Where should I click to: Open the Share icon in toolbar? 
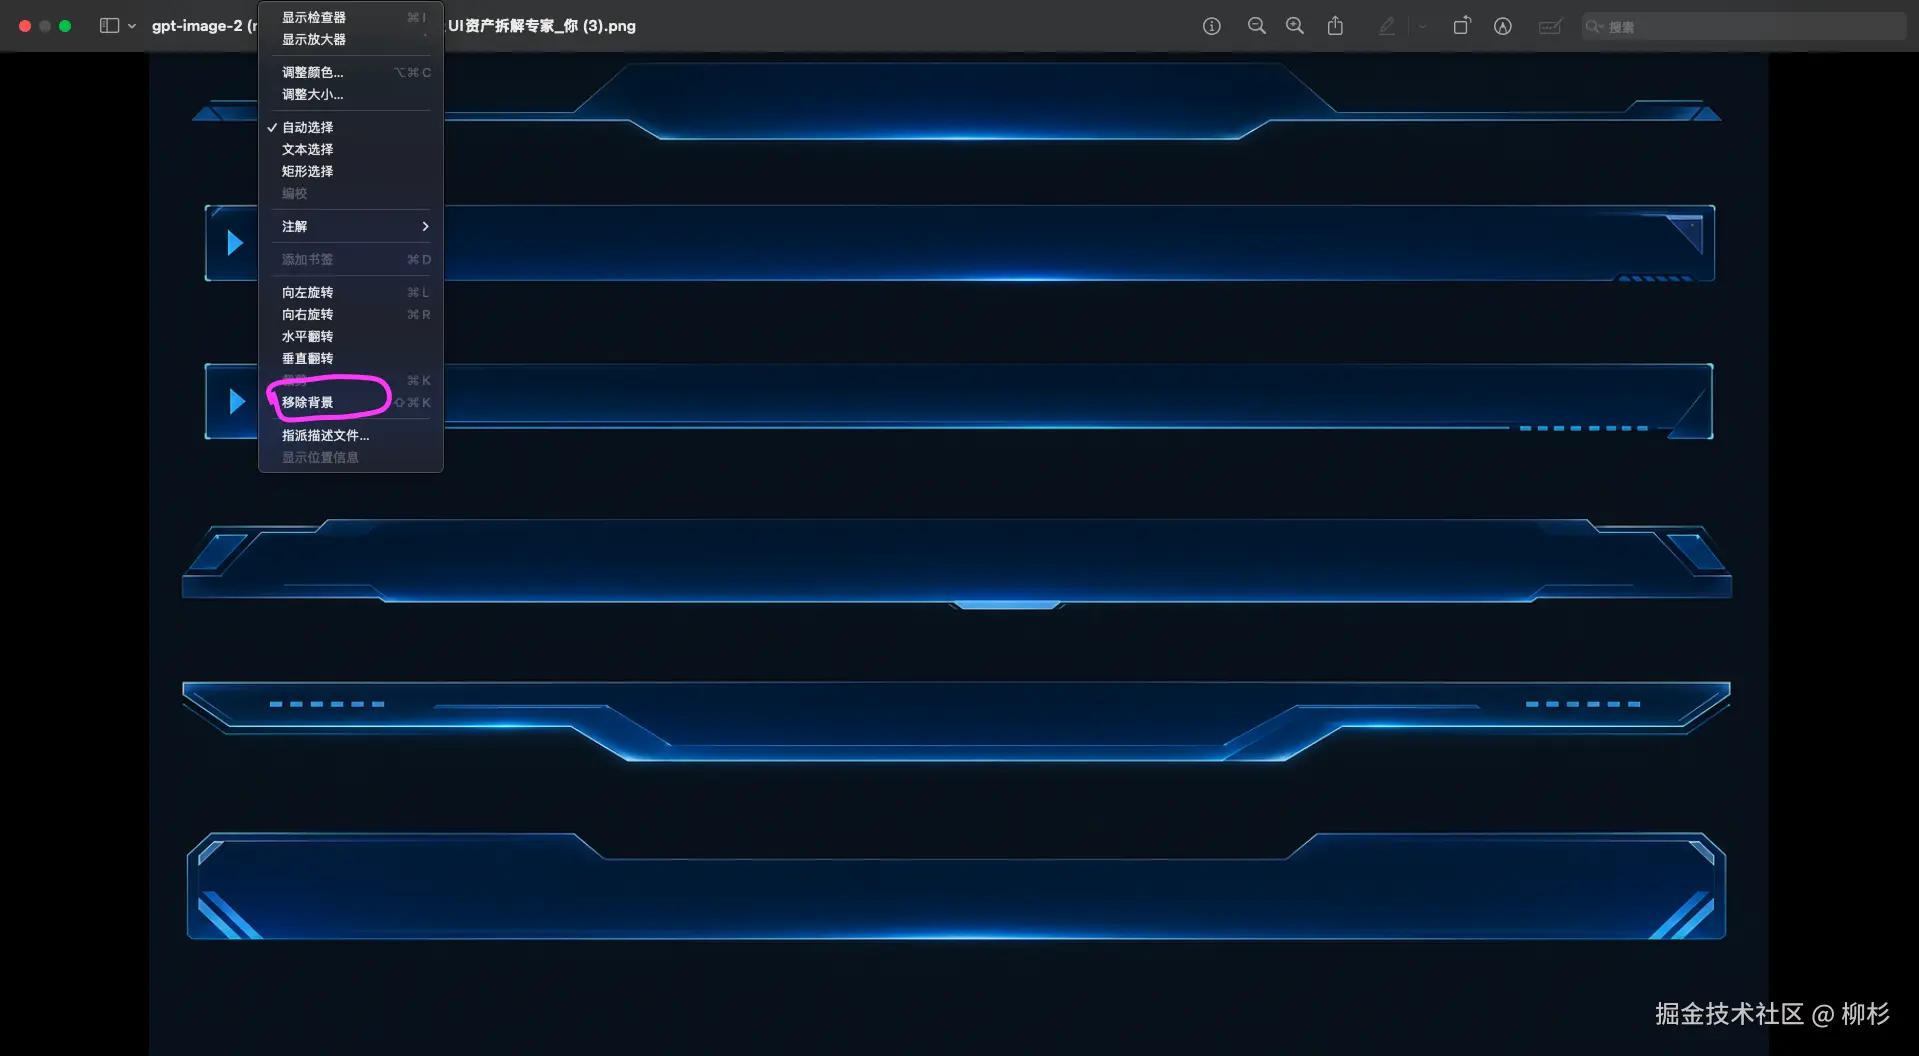coord(1335,26)
